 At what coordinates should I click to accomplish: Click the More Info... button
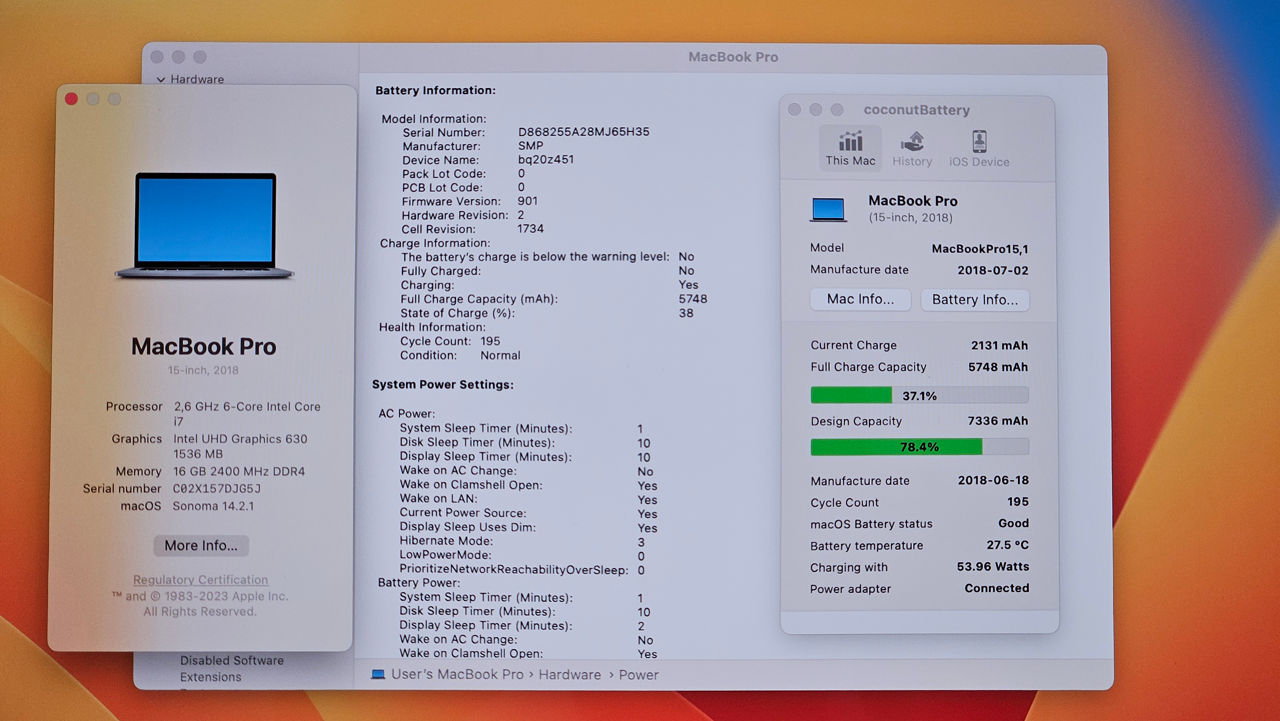point(201,545)
